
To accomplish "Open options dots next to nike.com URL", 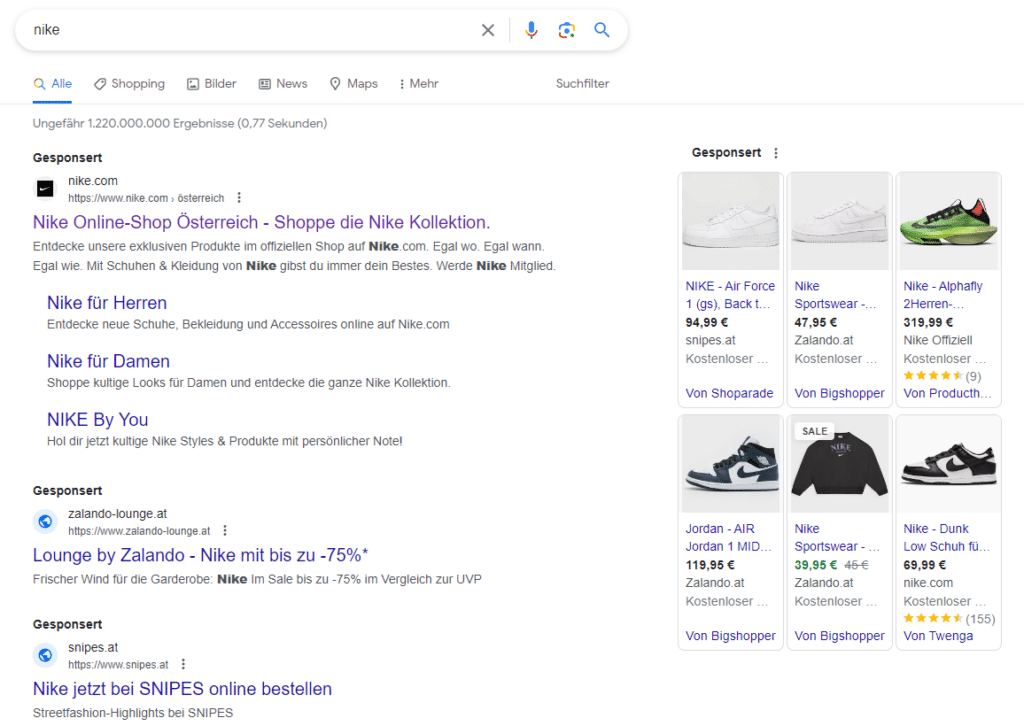I will click(x=239, y=197).
